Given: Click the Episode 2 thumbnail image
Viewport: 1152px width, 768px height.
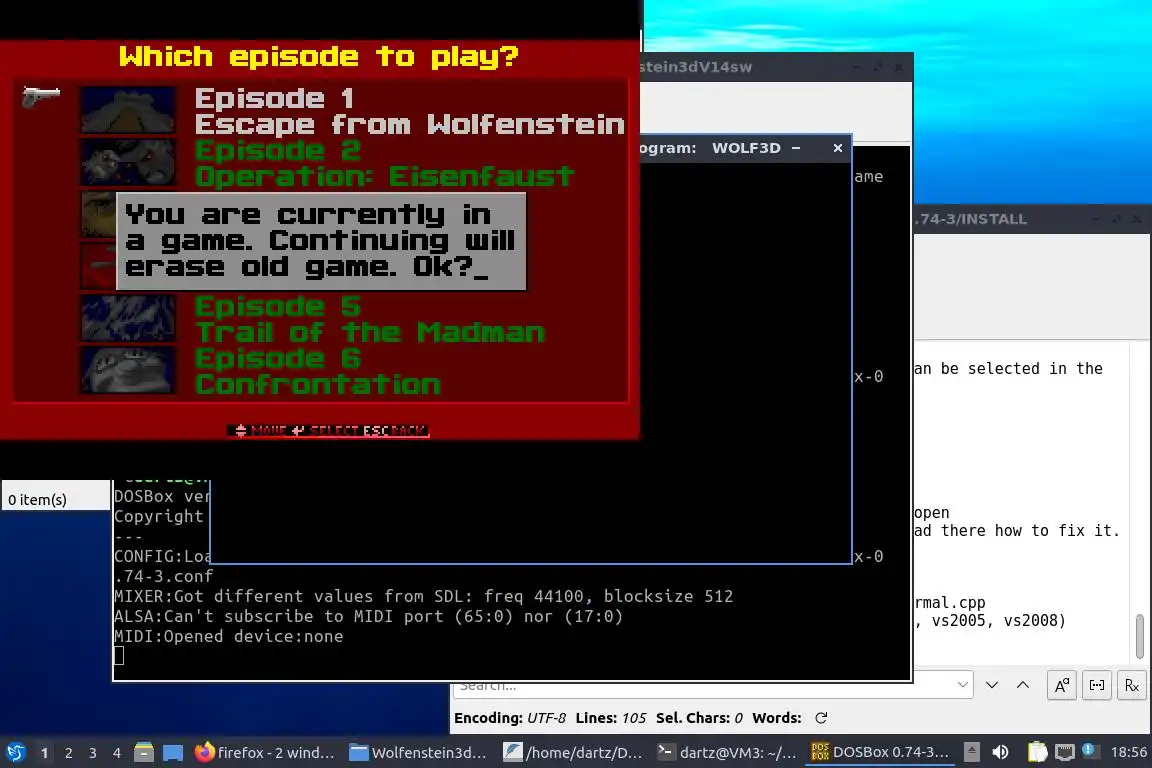Looking at the screenshot, I should (128, 162).
